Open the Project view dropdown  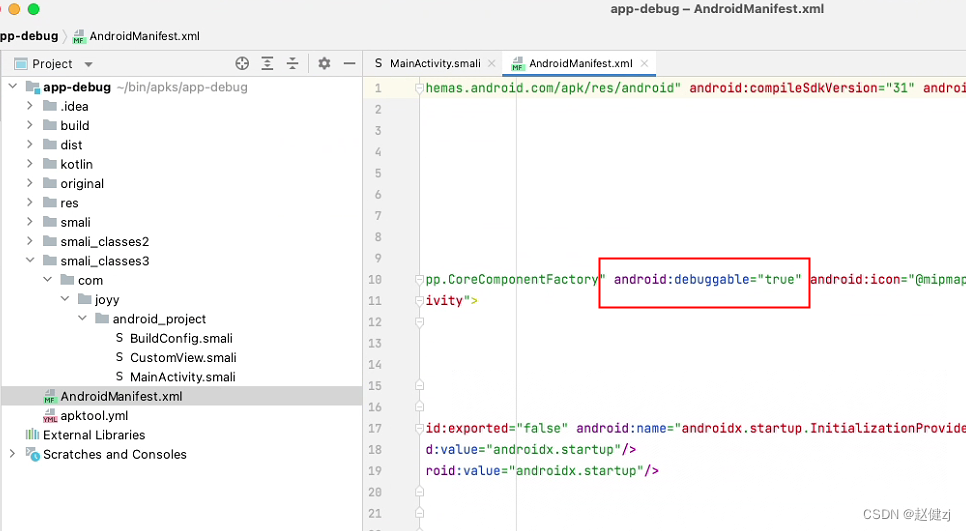click(89, 64)
